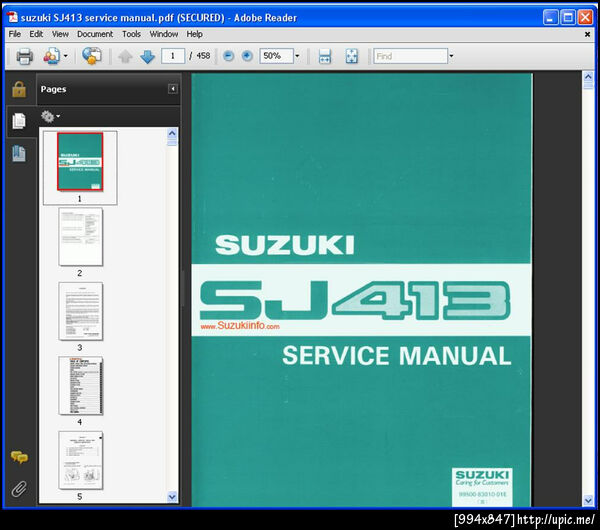This screenshot has height=530, width=600.
Task: Open the Document menu
Action: [95, 34]
